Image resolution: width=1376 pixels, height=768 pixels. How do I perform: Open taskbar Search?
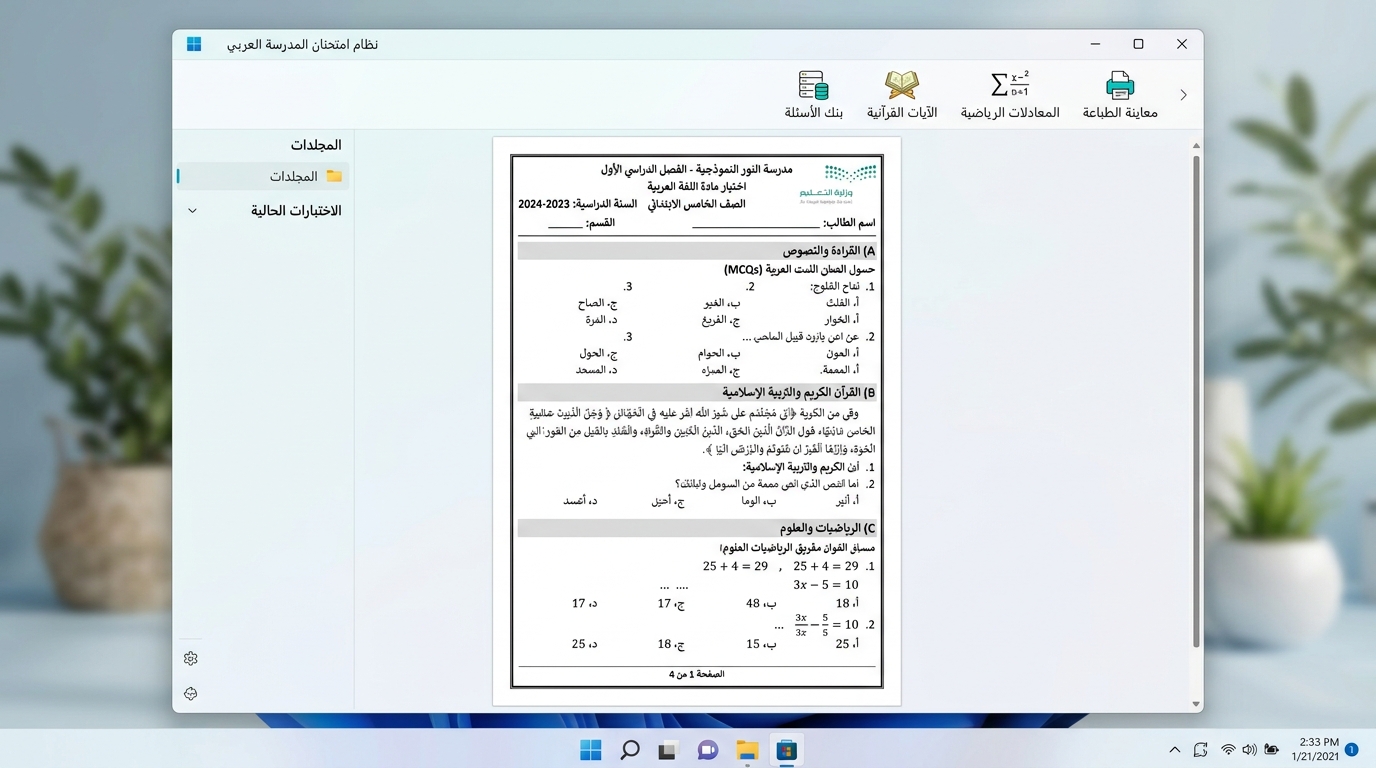pos(630,750)
